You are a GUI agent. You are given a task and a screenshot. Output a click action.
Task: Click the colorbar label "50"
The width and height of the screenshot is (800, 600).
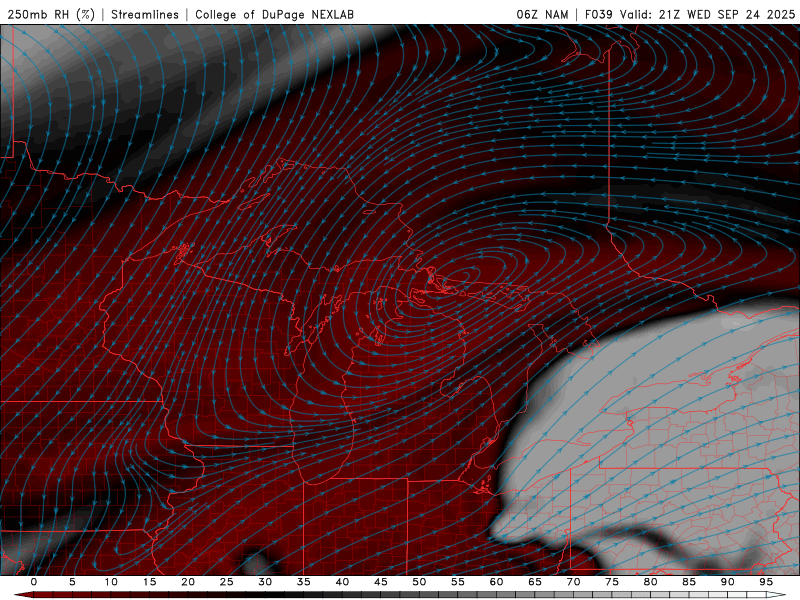point(419,582)
